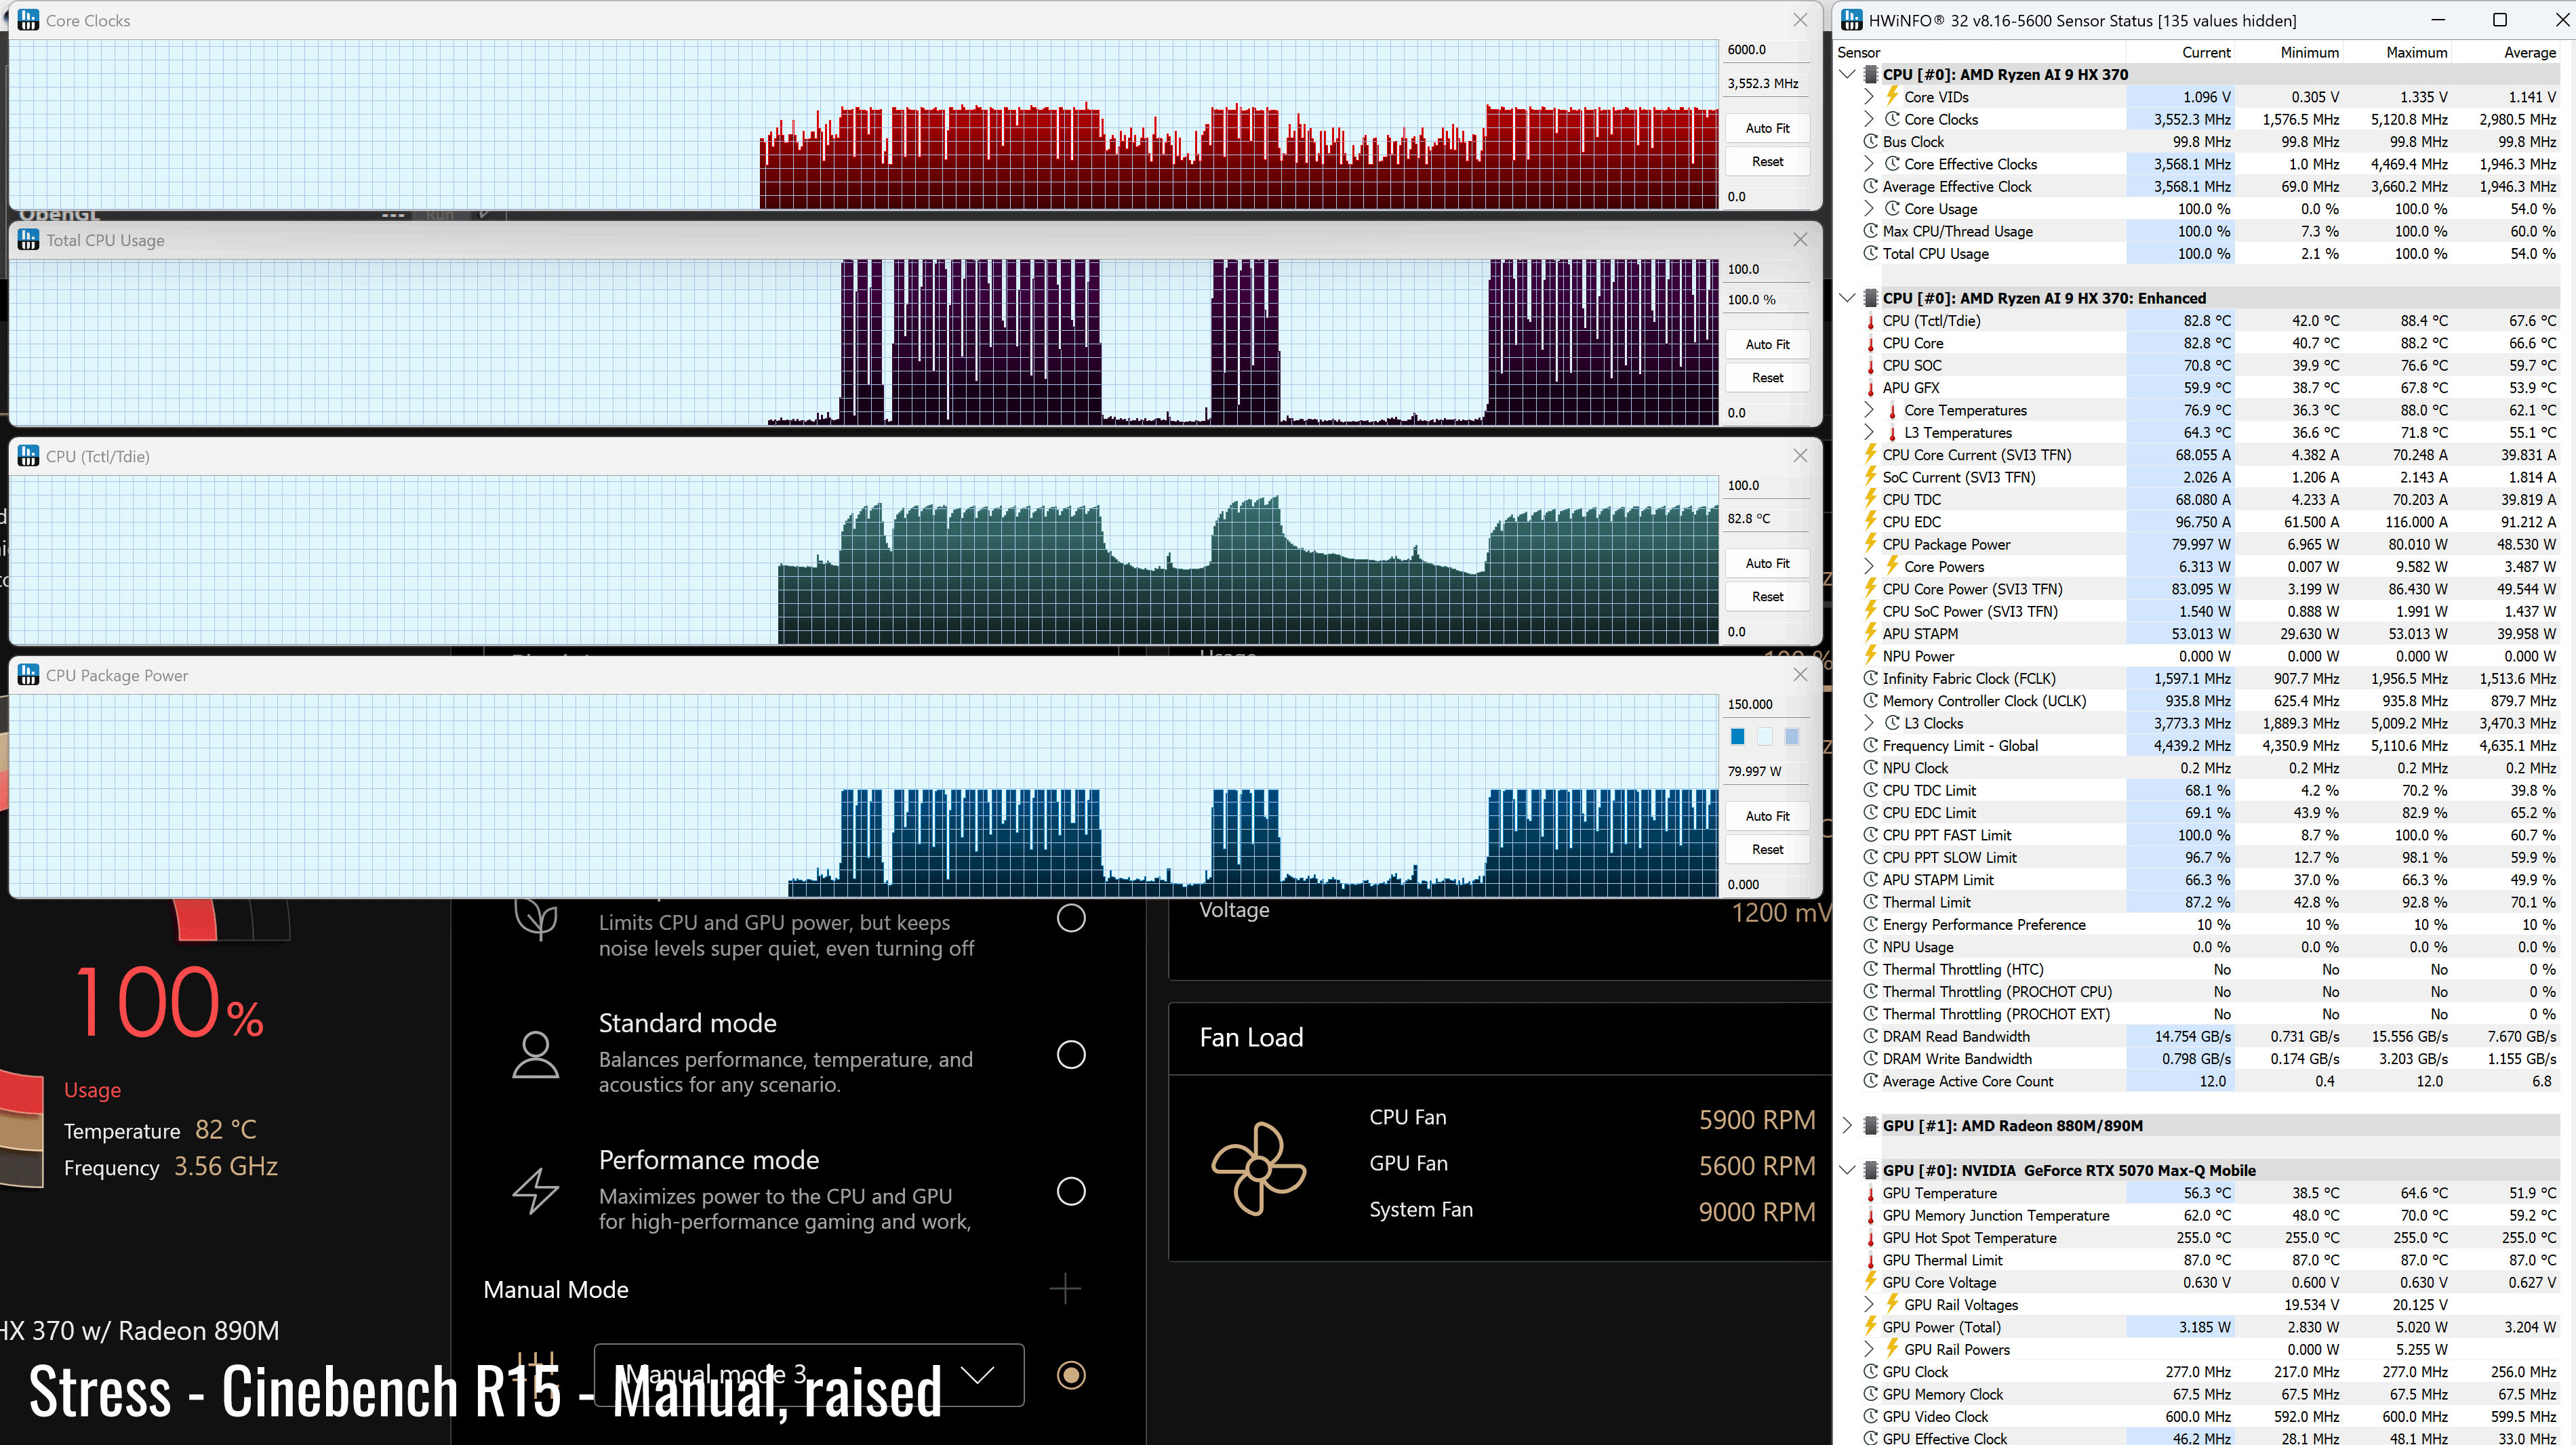Expand the GPU Rail Powers row
This screenshot has width=2576, height=1445.
(x=1868, y=1349)
